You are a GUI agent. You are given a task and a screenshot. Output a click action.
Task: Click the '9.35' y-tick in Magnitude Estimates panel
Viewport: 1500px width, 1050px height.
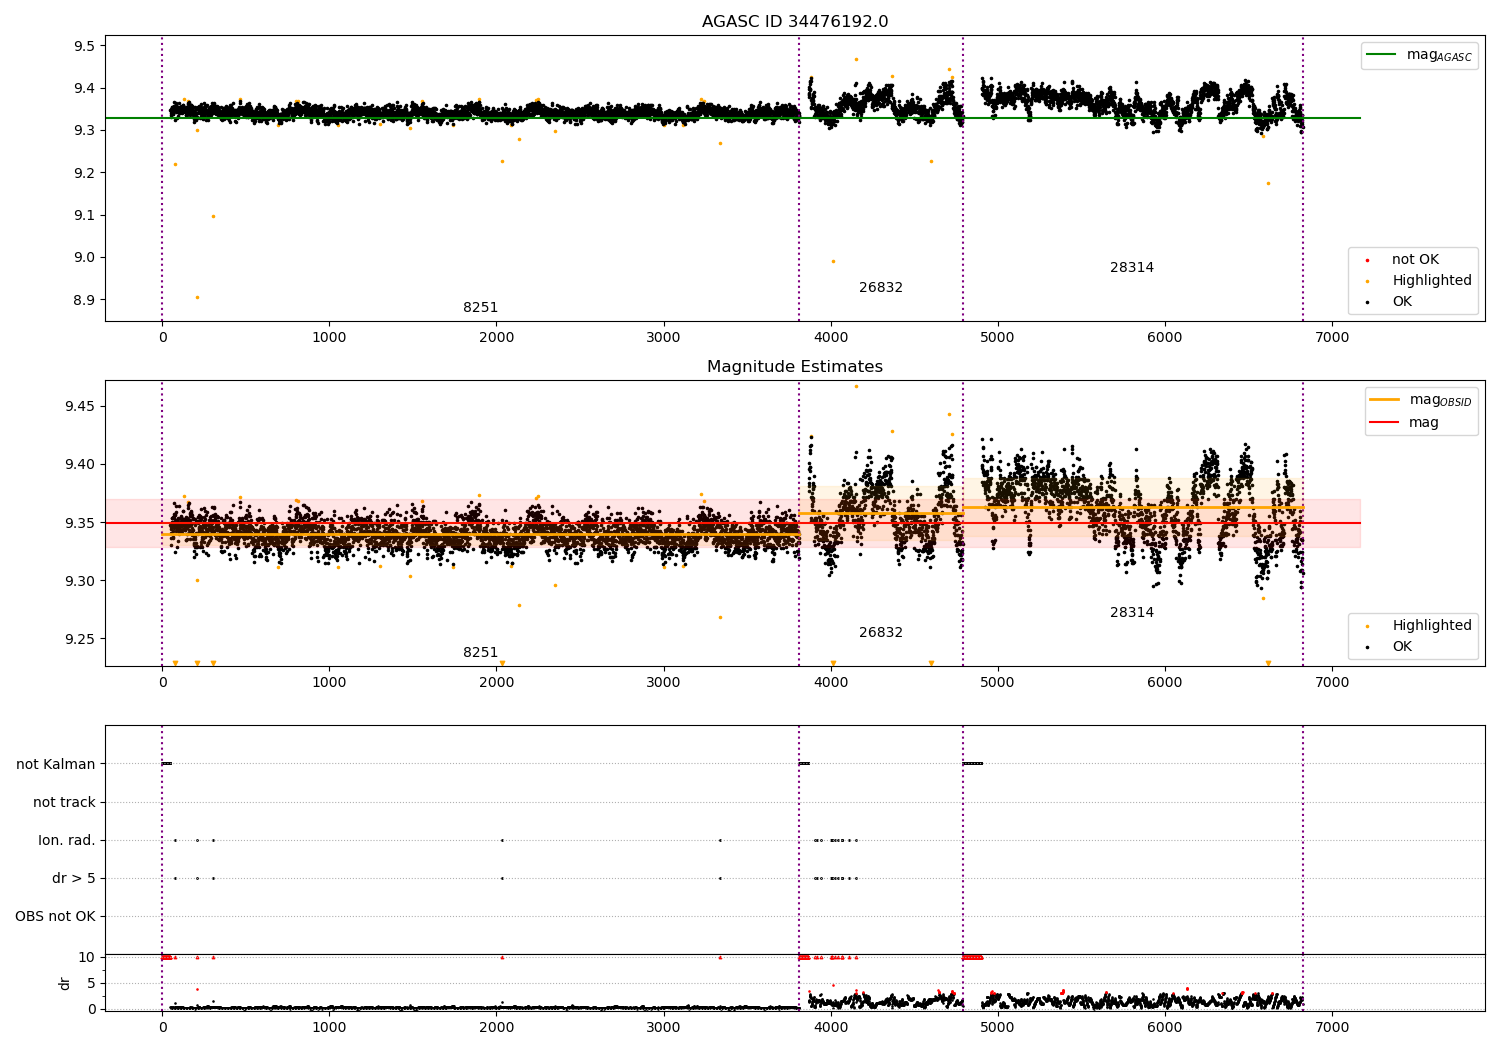tap(80, 523)
